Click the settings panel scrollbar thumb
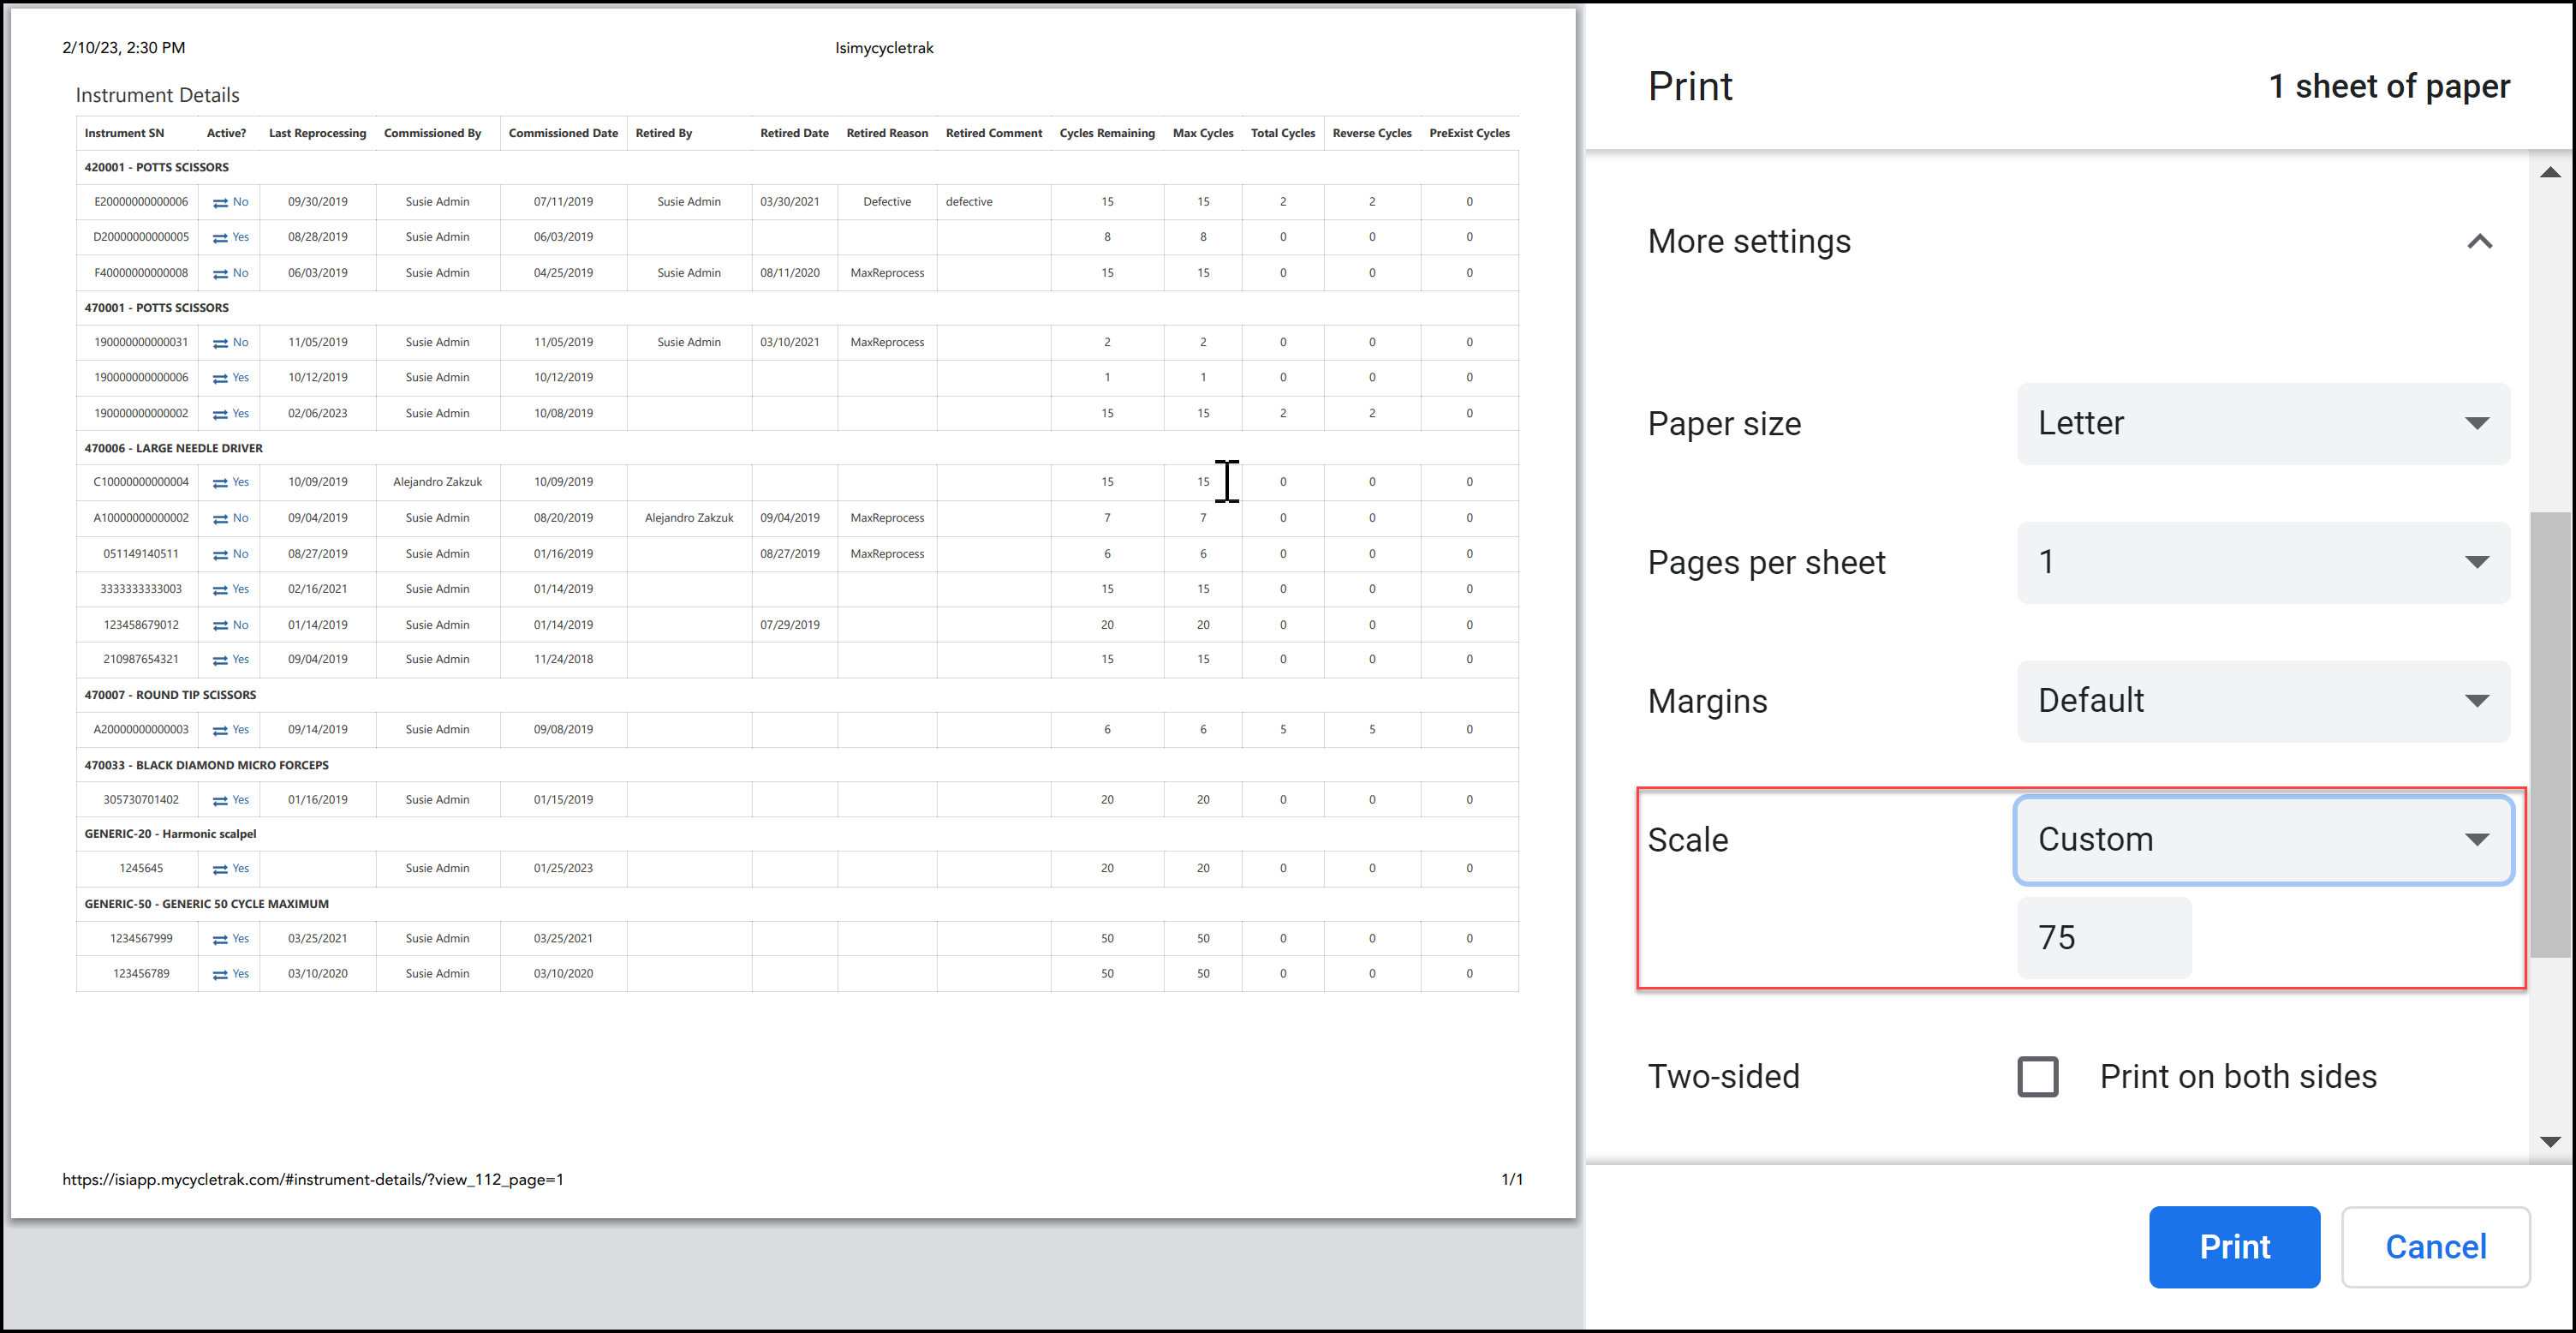The width and height of the screenshot is (2576, 1333). pyautogui.click(x=2550, y=735)
